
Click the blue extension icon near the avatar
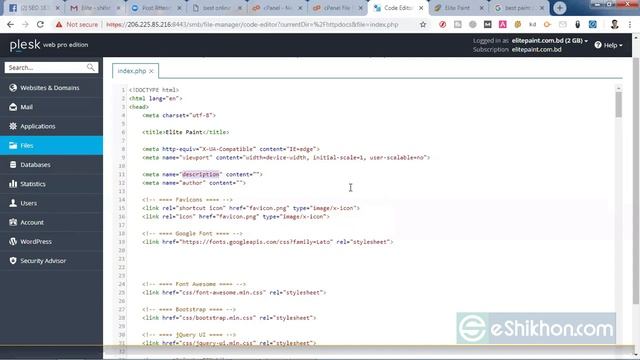click(593, 24)
